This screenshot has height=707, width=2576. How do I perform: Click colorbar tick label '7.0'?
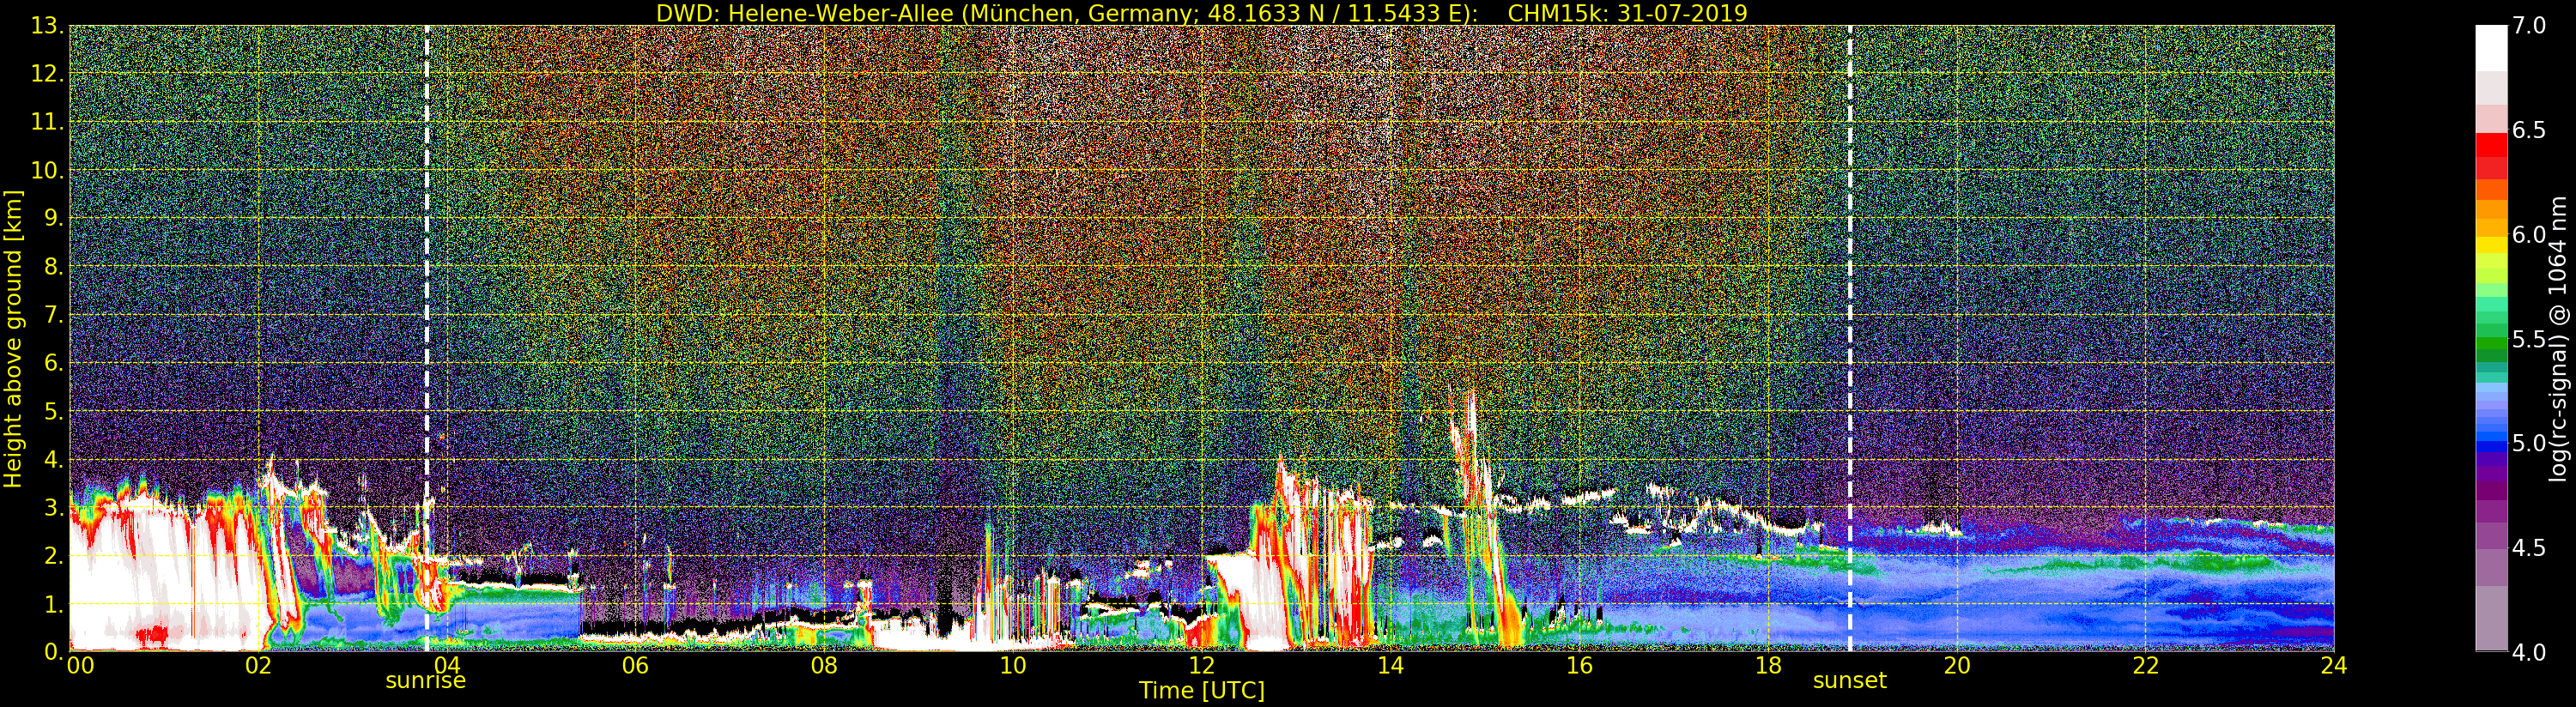(2529, 26)
